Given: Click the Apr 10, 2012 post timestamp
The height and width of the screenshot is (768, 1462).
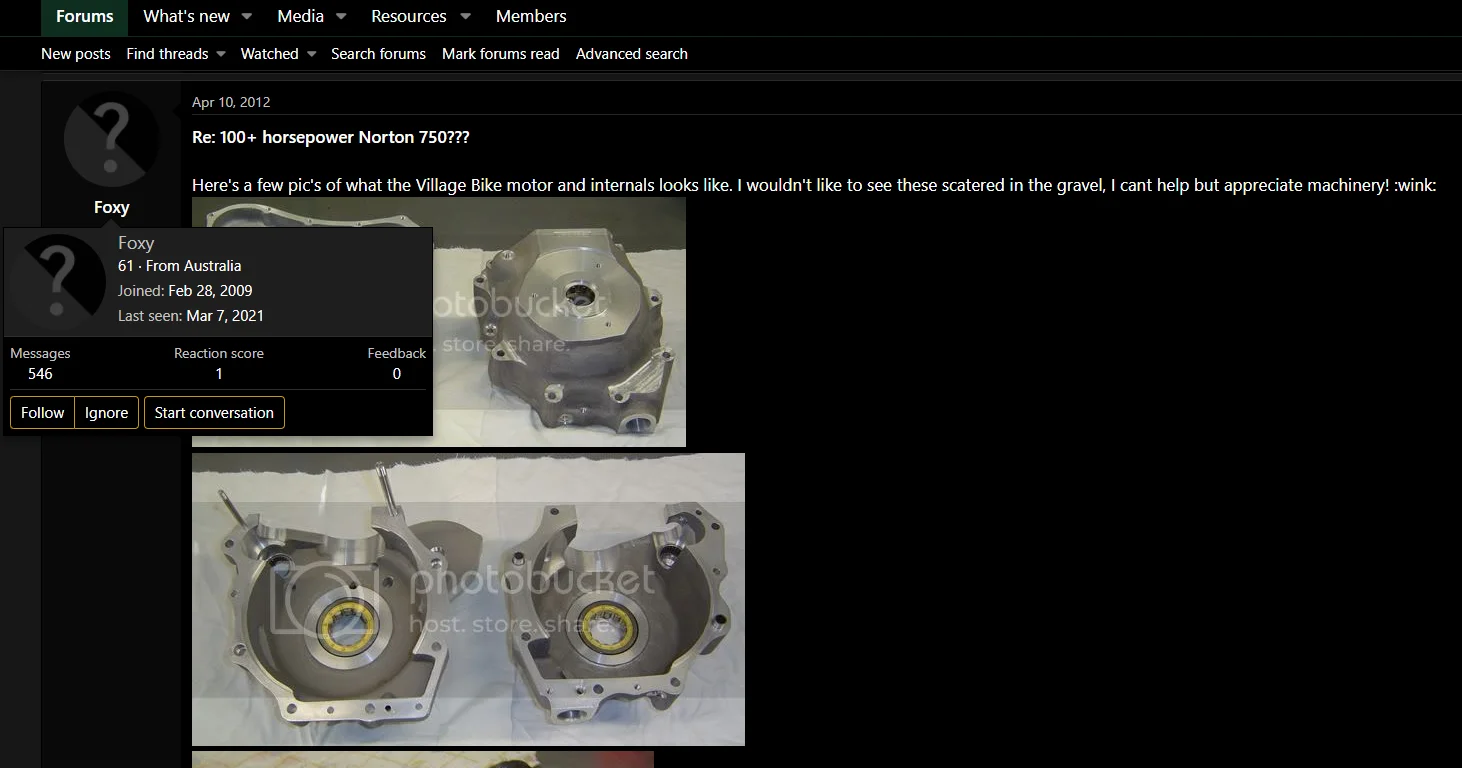Looking at the screenshot, I should click(231, 101).
